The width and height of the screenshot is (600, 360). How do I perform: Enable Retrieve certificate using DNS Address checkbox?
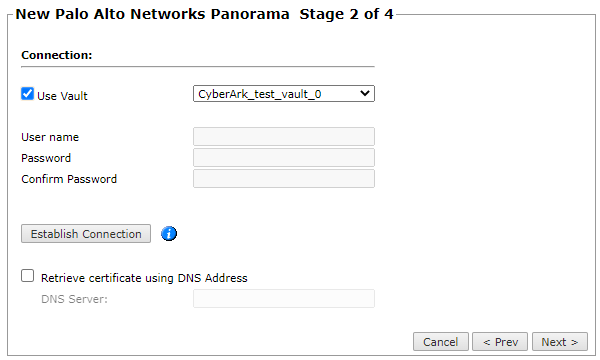(28, 275)
